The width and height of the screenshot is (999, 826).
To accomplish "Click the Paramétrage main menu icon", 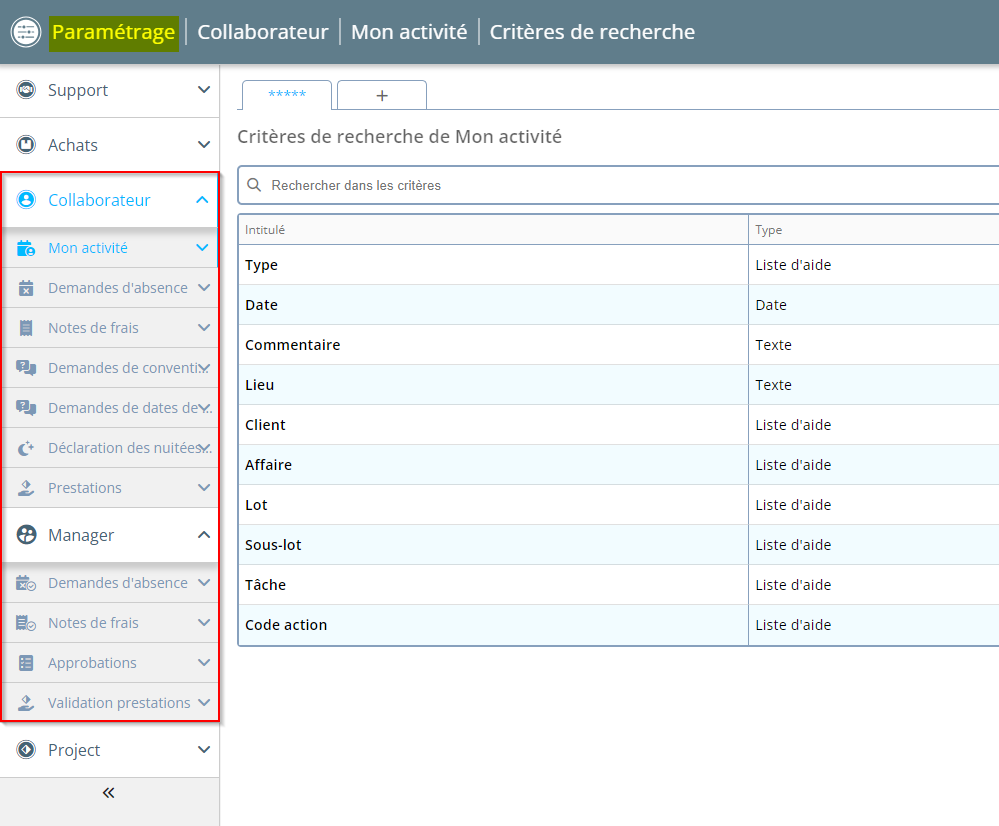I will 25,32.
